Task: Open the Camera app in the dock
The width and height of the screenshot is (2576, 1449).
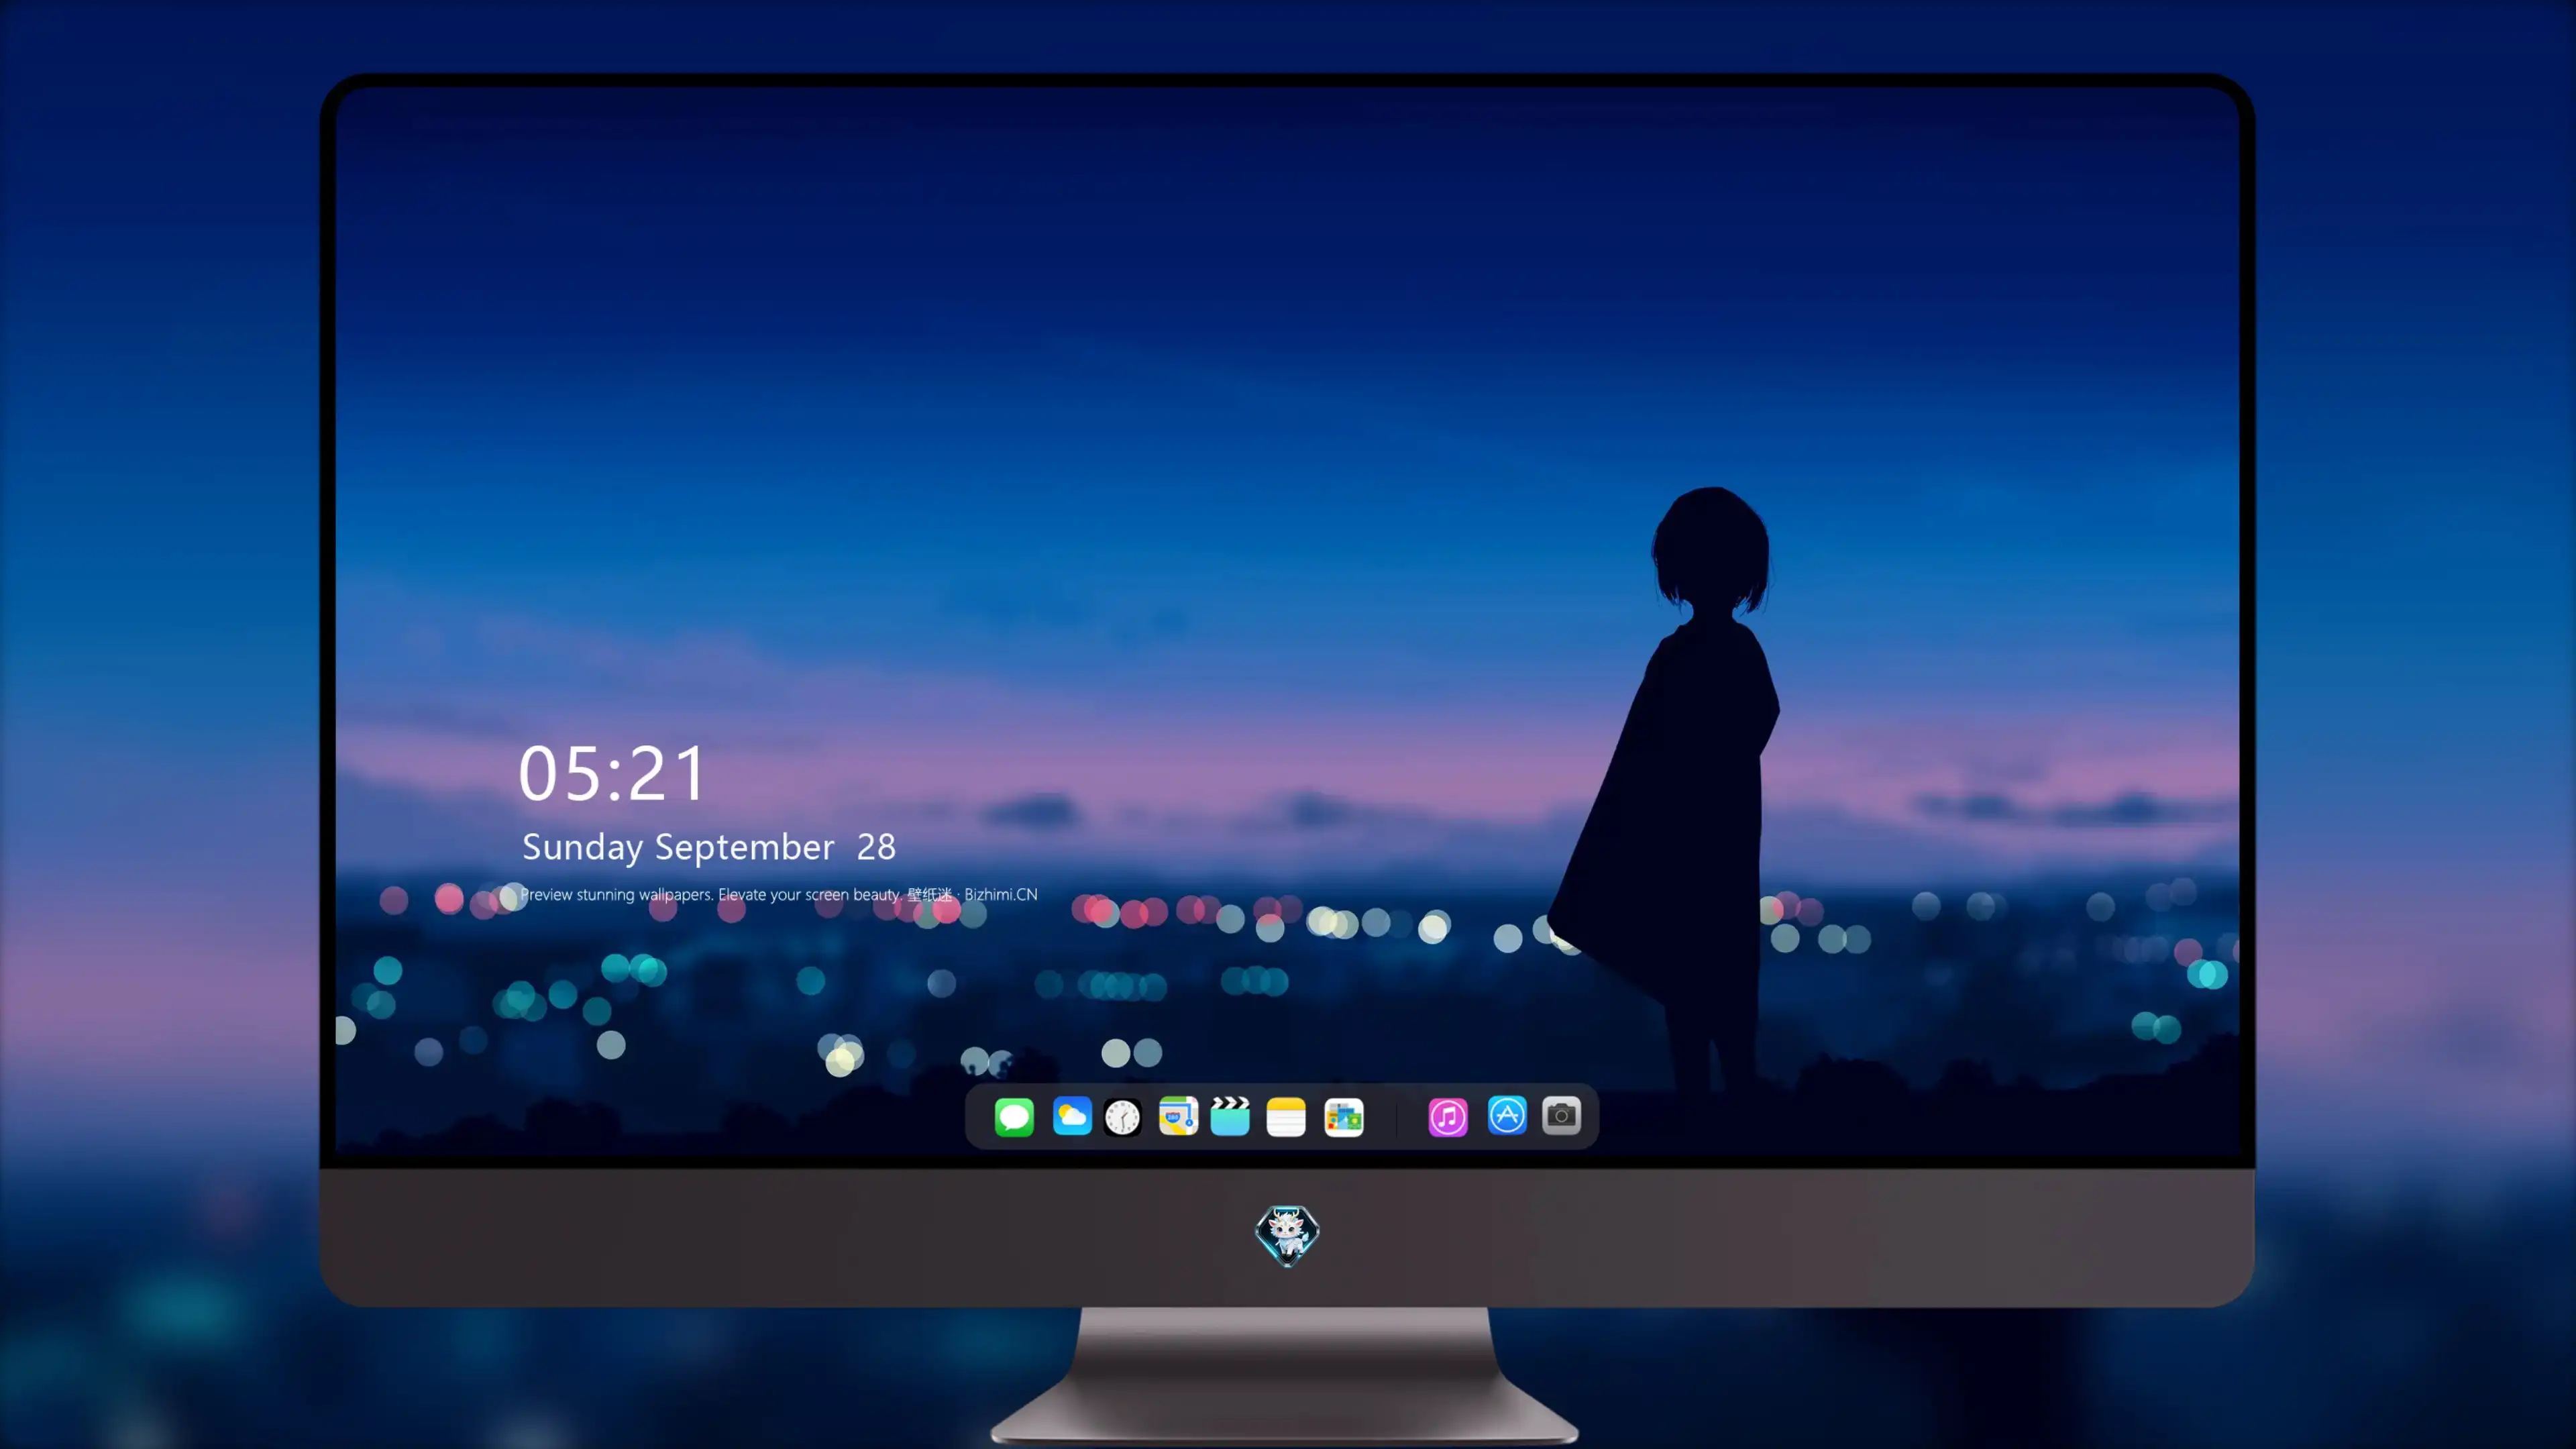Action: point(1561,1115)
